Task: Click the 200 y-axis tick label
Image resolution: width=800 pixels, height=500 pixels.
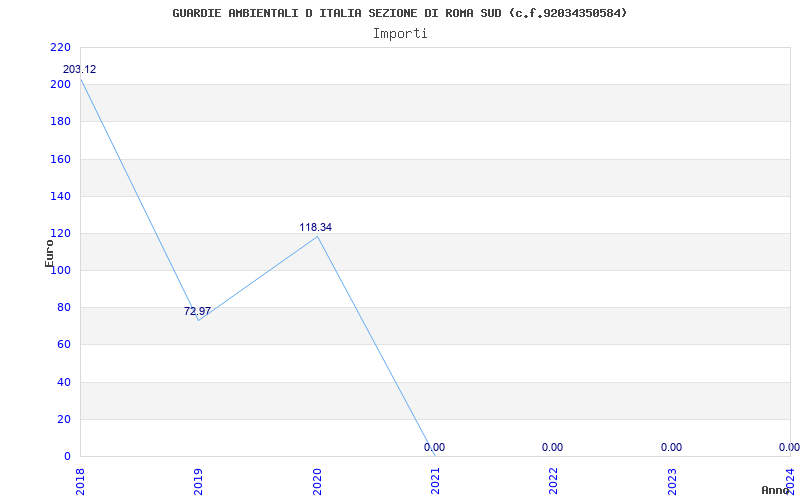Action: pyautogui.click(x=60, y=85)
